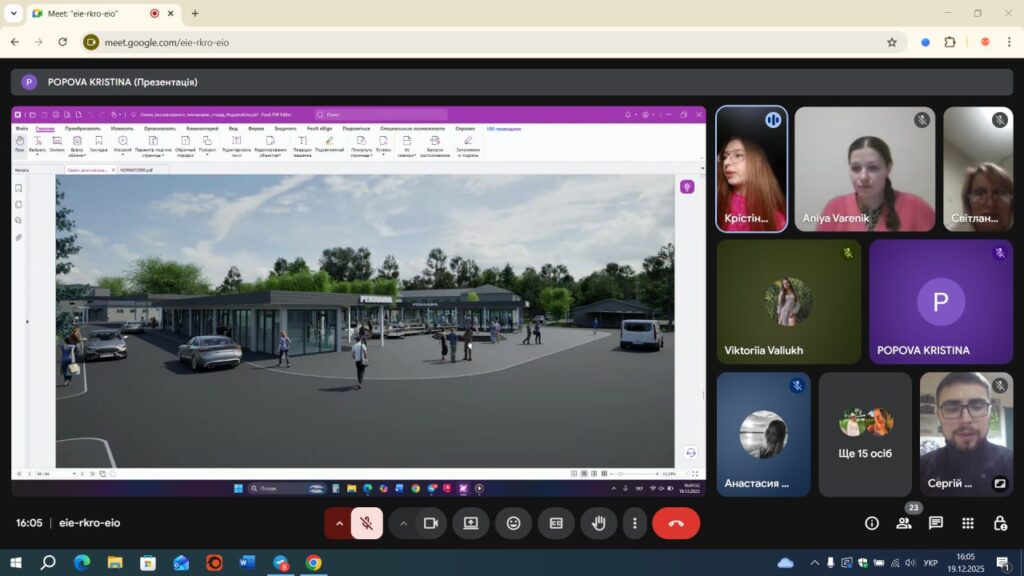This screenshot has height=576, width=1024.
Task: Open the activities grid icon
Action: coord(968,523)
